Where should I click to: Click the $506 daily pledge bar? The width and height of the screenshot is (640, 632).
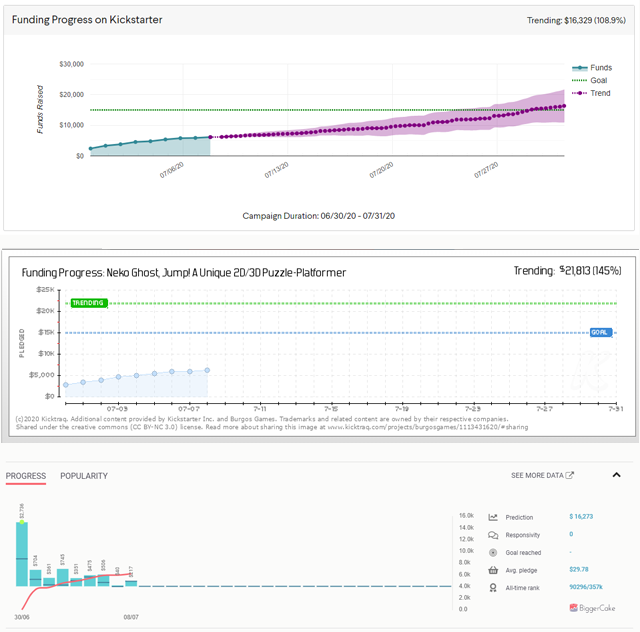click(x=103, y=580)
